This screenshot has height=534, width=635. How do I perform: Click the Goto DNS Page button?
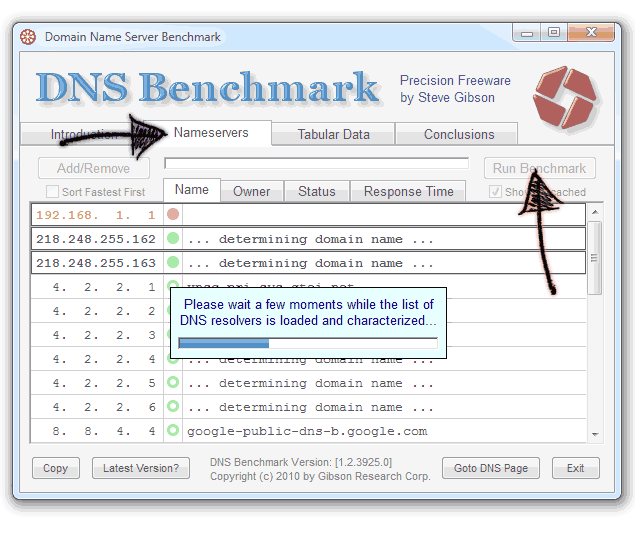pyautogui.click(x=490, y=468)
